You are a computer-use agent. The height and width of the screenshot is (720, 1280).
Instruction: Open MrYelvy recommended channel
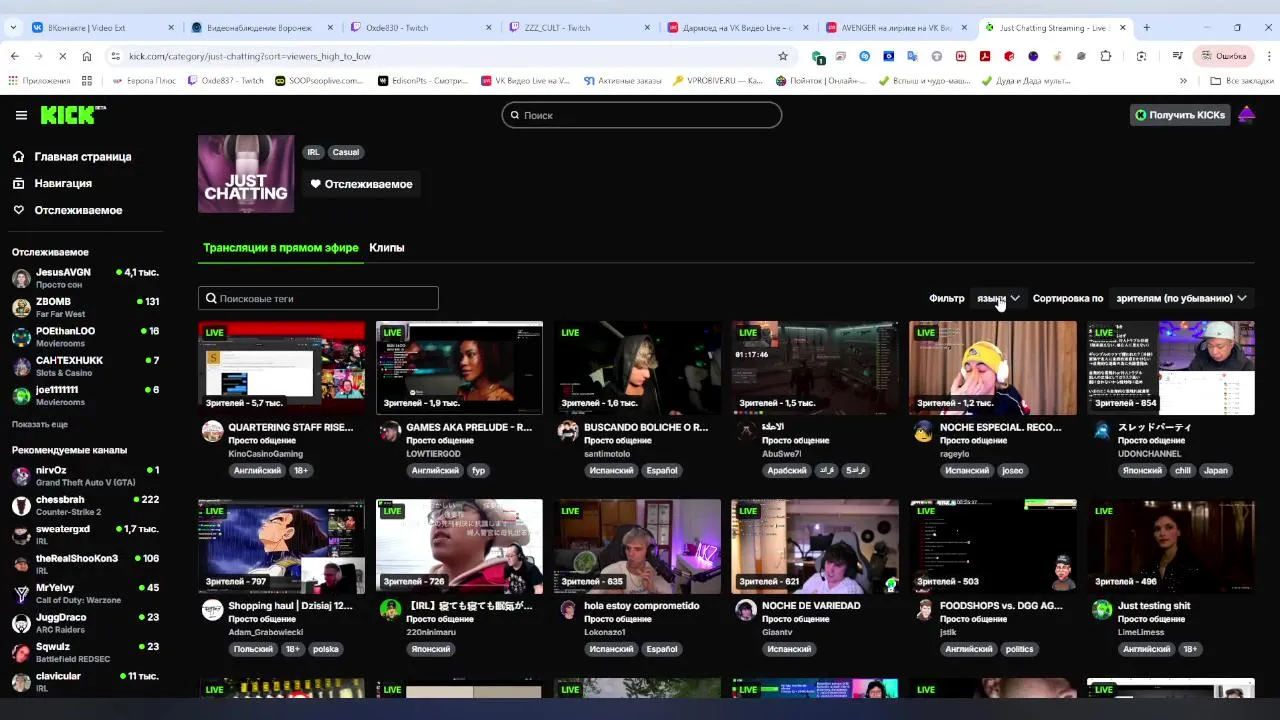85,594
